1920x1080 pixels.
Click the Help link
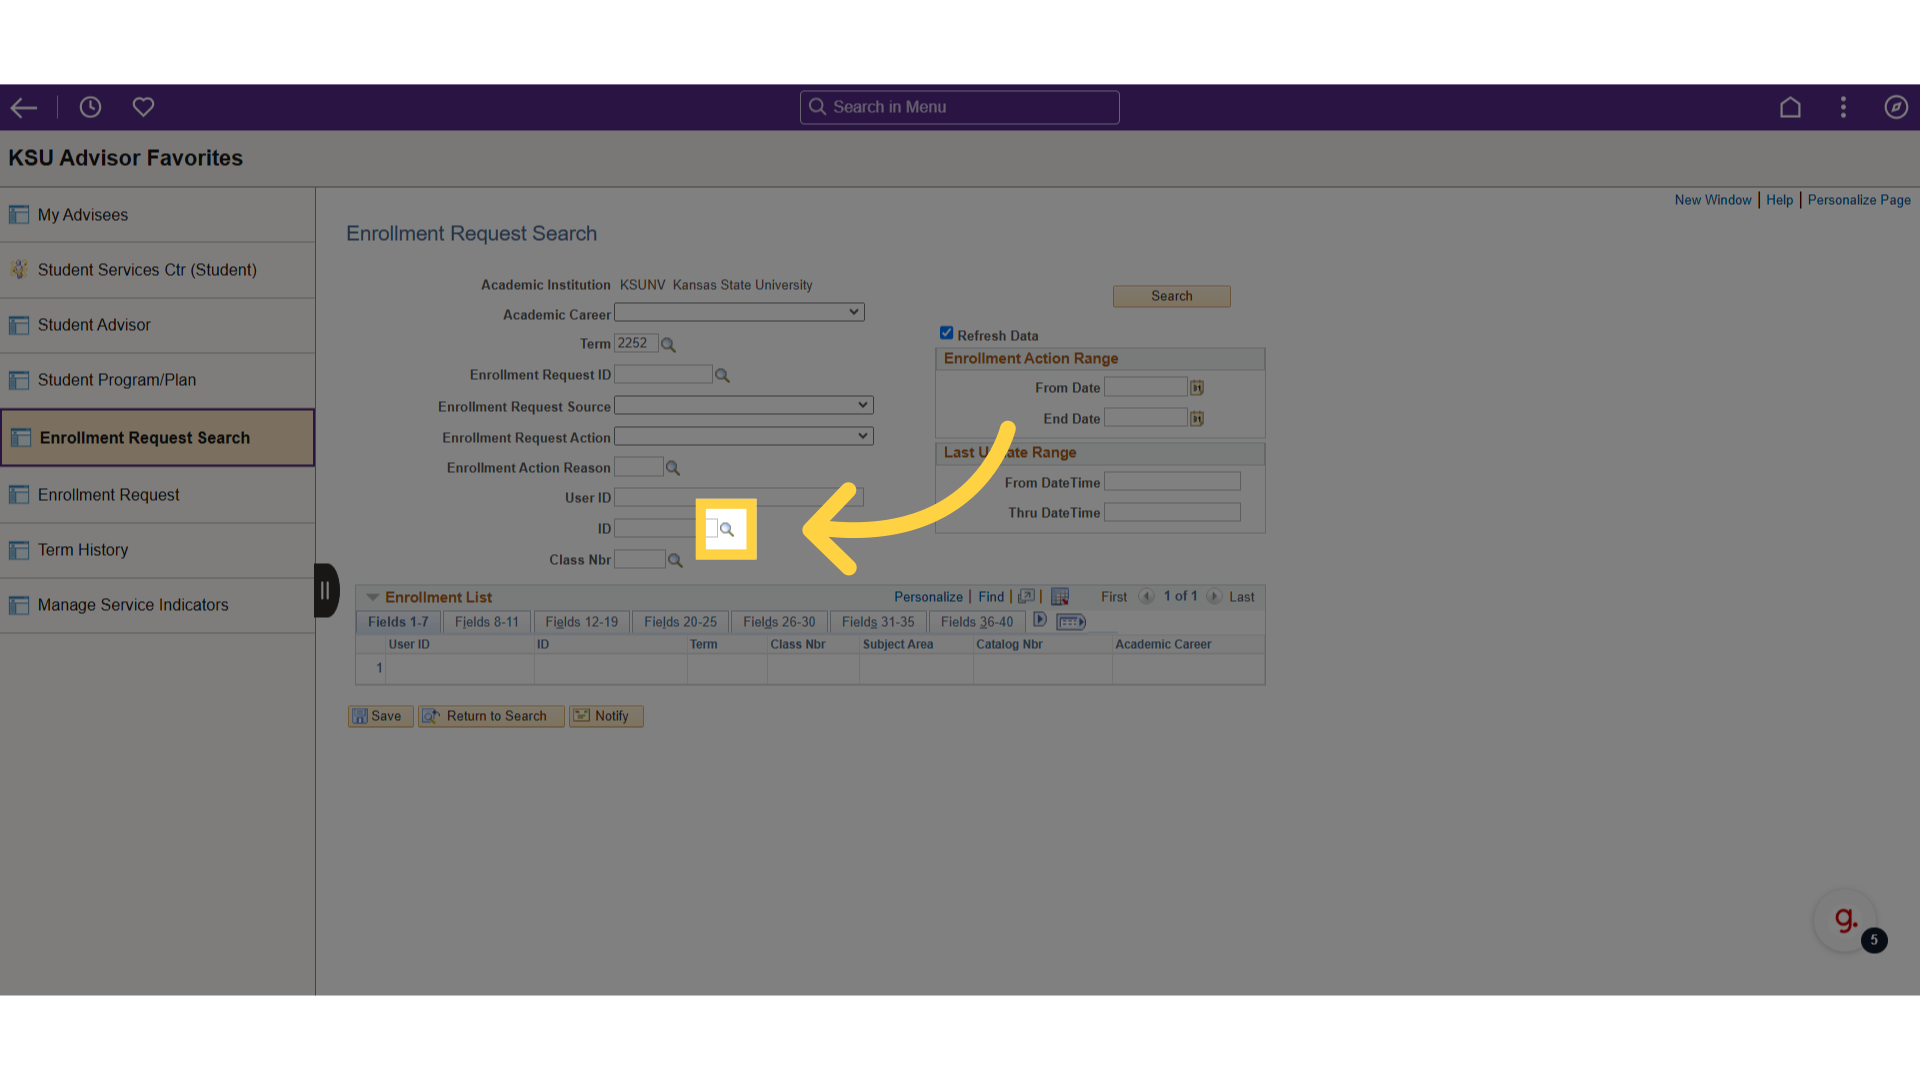[x=1779, y=200]
